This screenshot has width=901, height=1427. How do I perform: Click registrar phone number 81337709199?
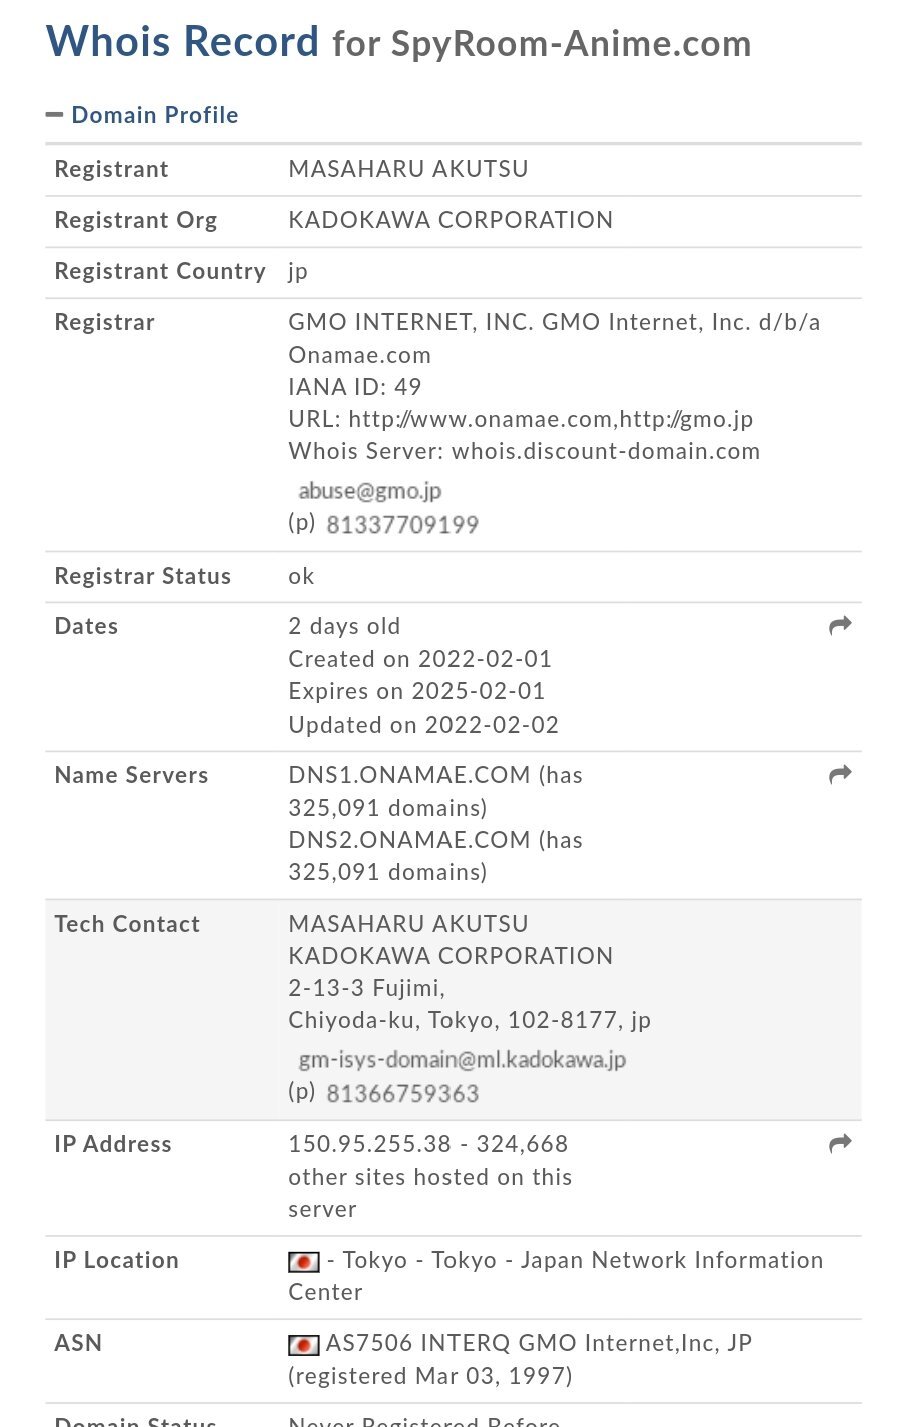(402, 525)
